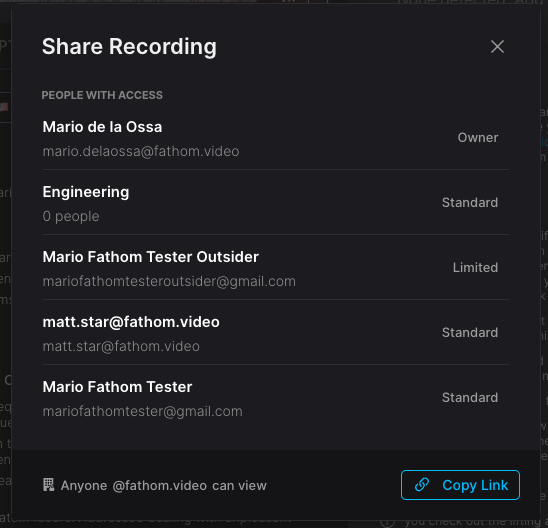Click the Anyone @fathom.video can view text

164,485
